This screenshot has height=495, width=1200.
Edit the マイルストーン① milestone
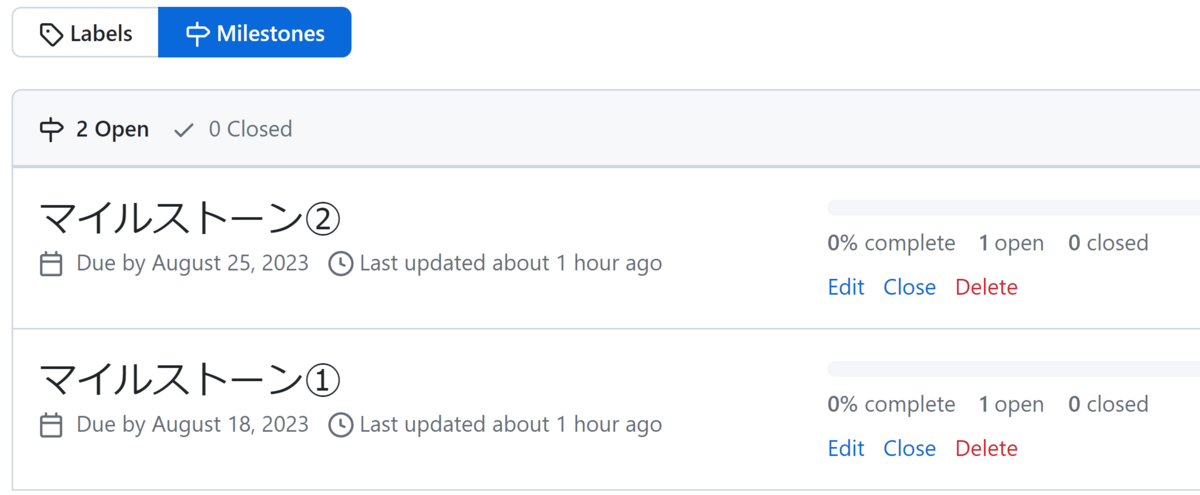point(846,448)
